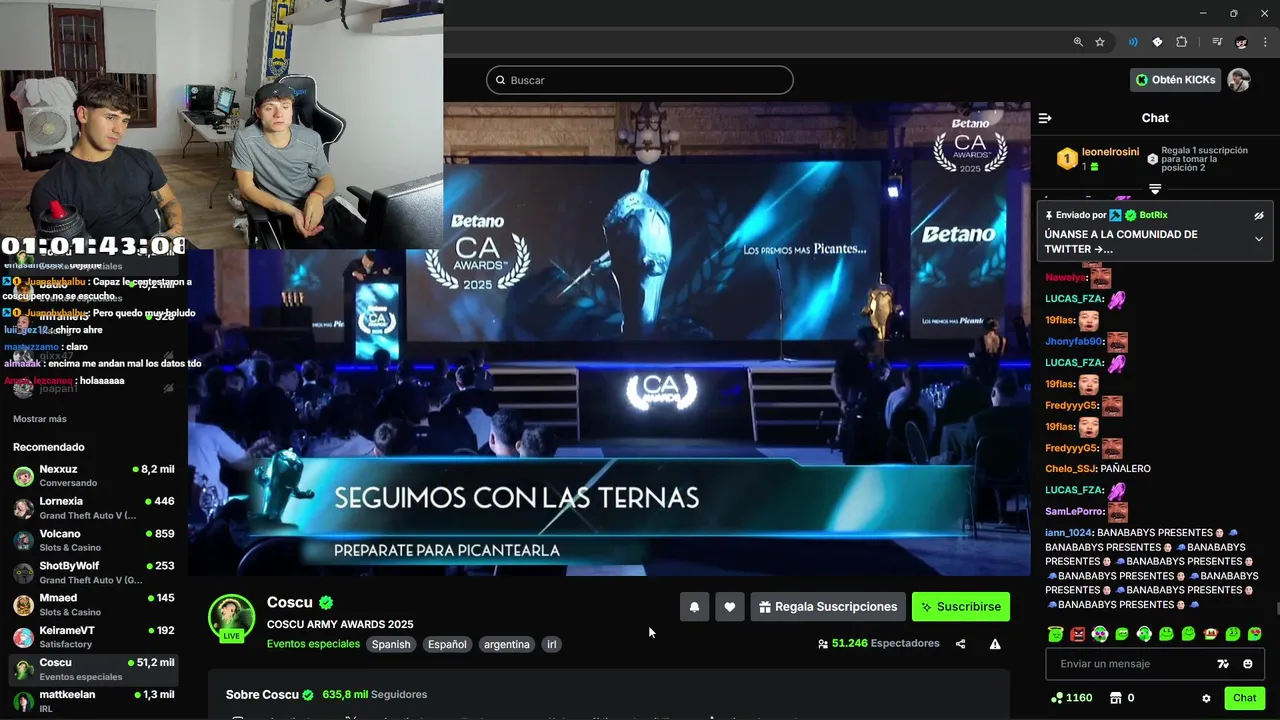Click the Obtén KICKs button

1175,80
